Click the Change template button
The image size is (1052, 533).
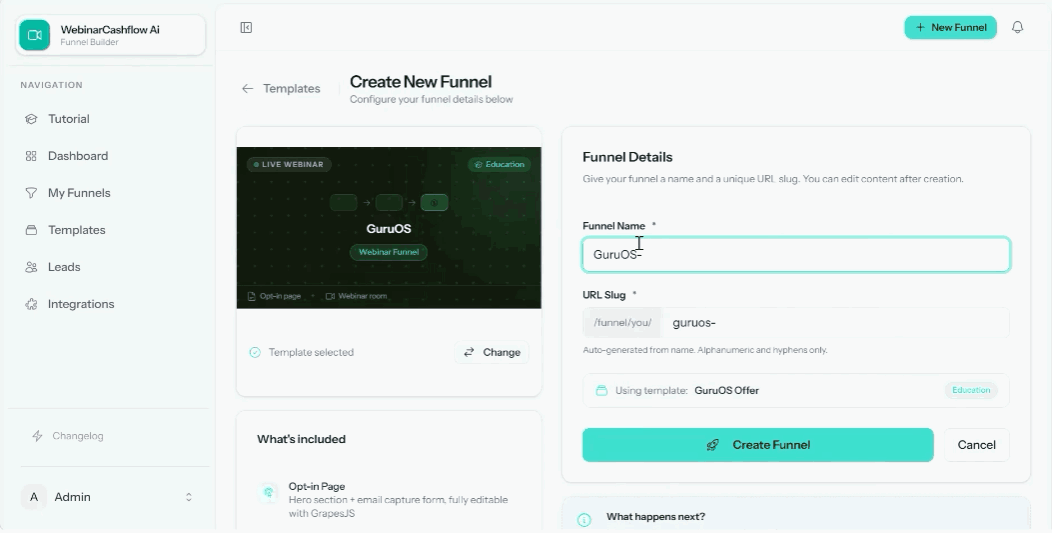coord(492,352)
